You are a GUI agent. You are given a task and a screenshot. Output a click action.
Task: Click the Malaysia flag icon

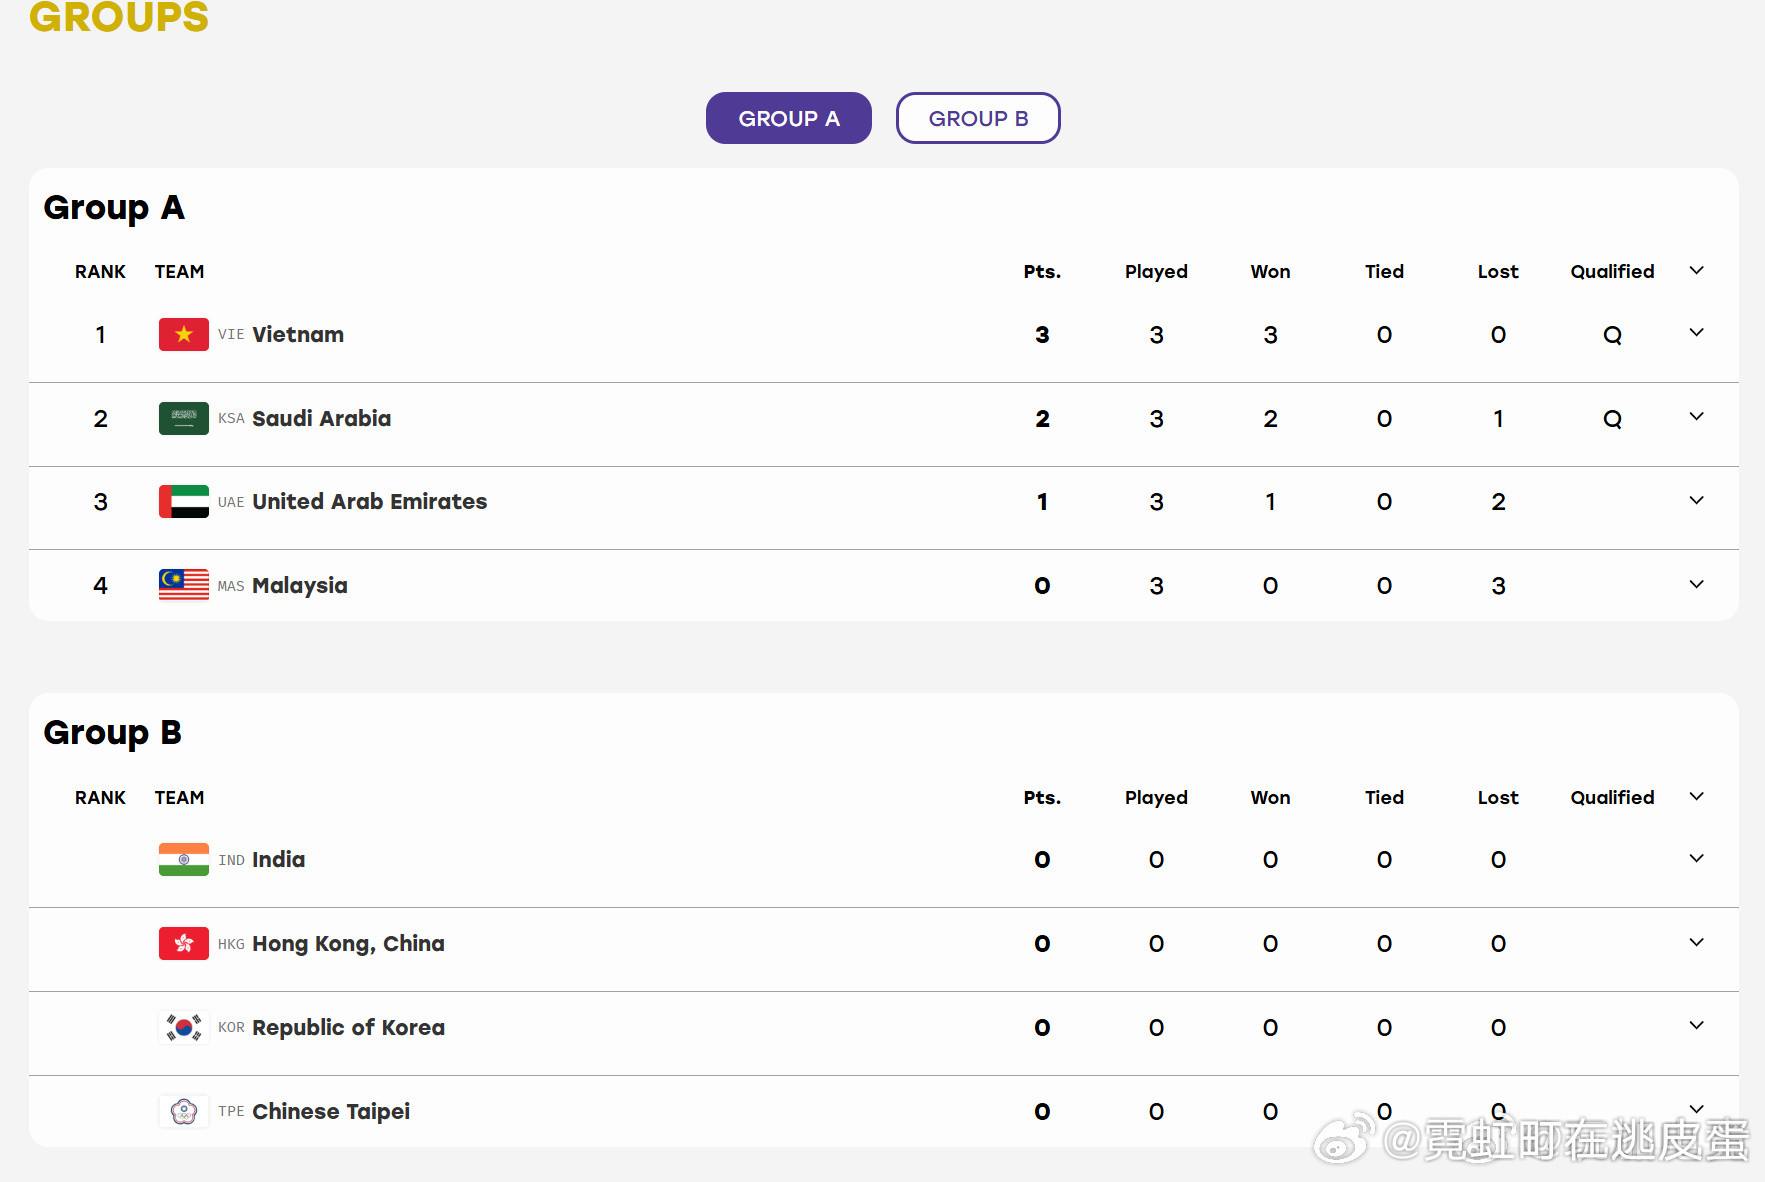(x=183, y=585)
